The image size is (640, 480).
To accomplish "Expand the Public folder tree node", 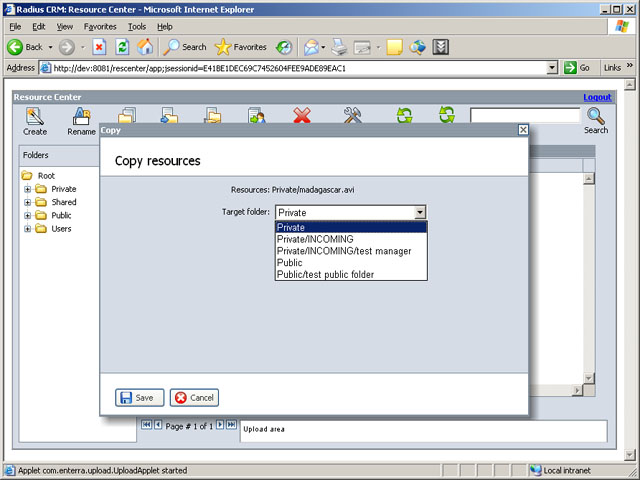I will pos(27,216).
